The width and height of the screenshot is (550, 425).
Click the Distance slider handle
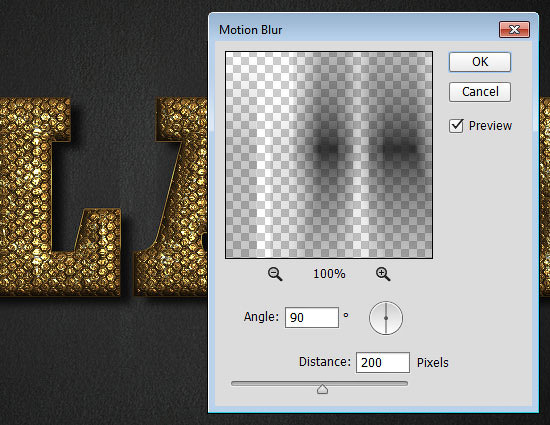click(322, 389)
